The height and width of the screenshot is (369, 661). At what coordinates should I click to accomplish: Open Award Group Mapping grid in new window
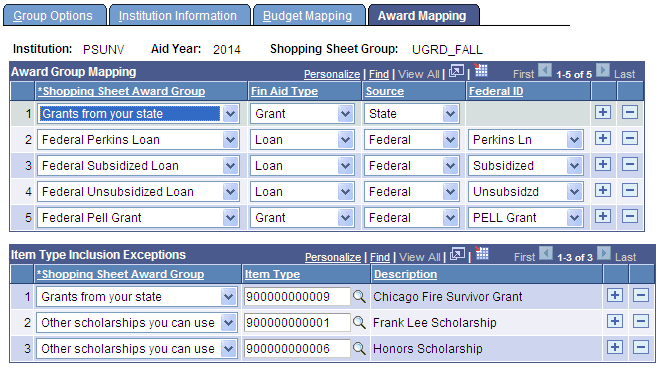tap(457, 71)
